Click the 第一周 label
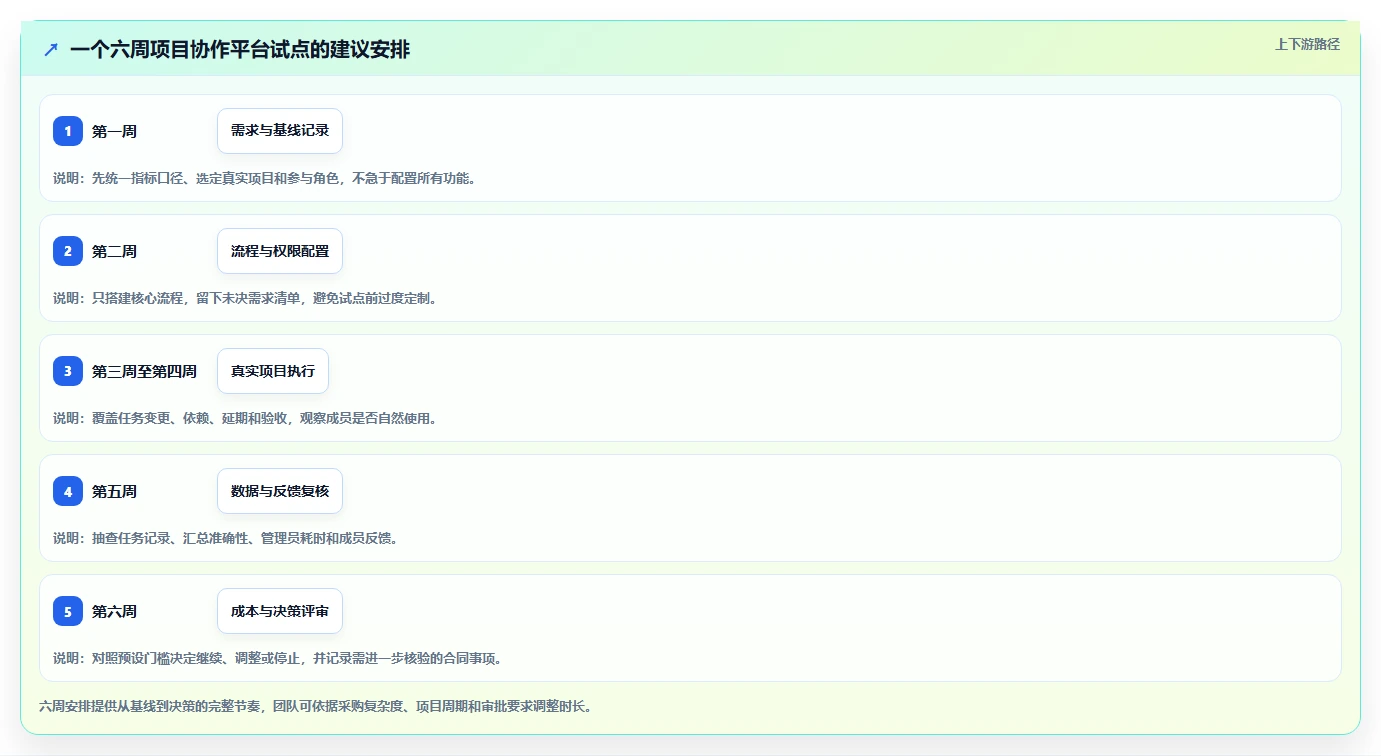The width and height of the screenshot is (1381, 756). (114, 131)
